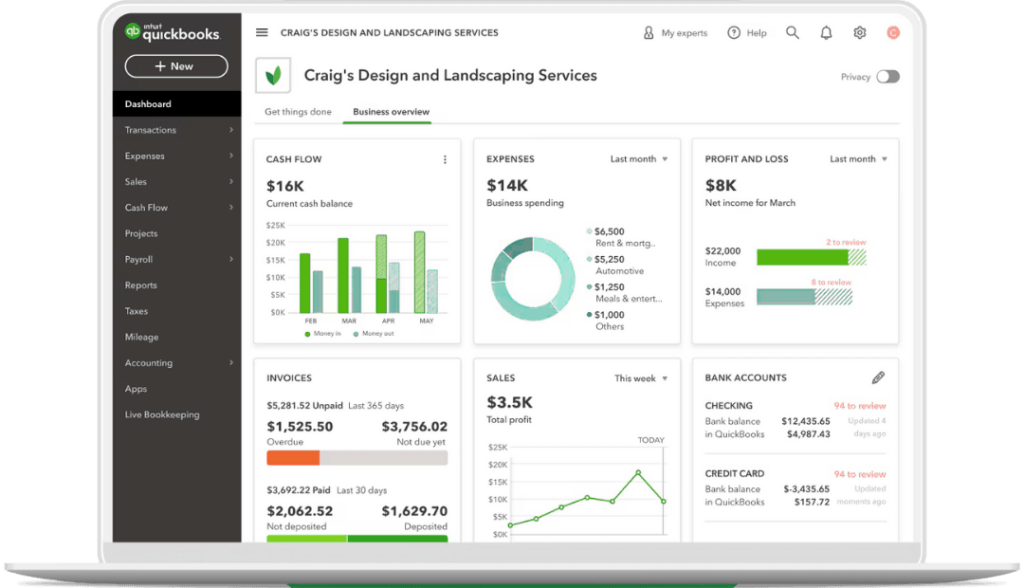
Task: Open search with the magnifier icon
Action: tap(792, 32)
